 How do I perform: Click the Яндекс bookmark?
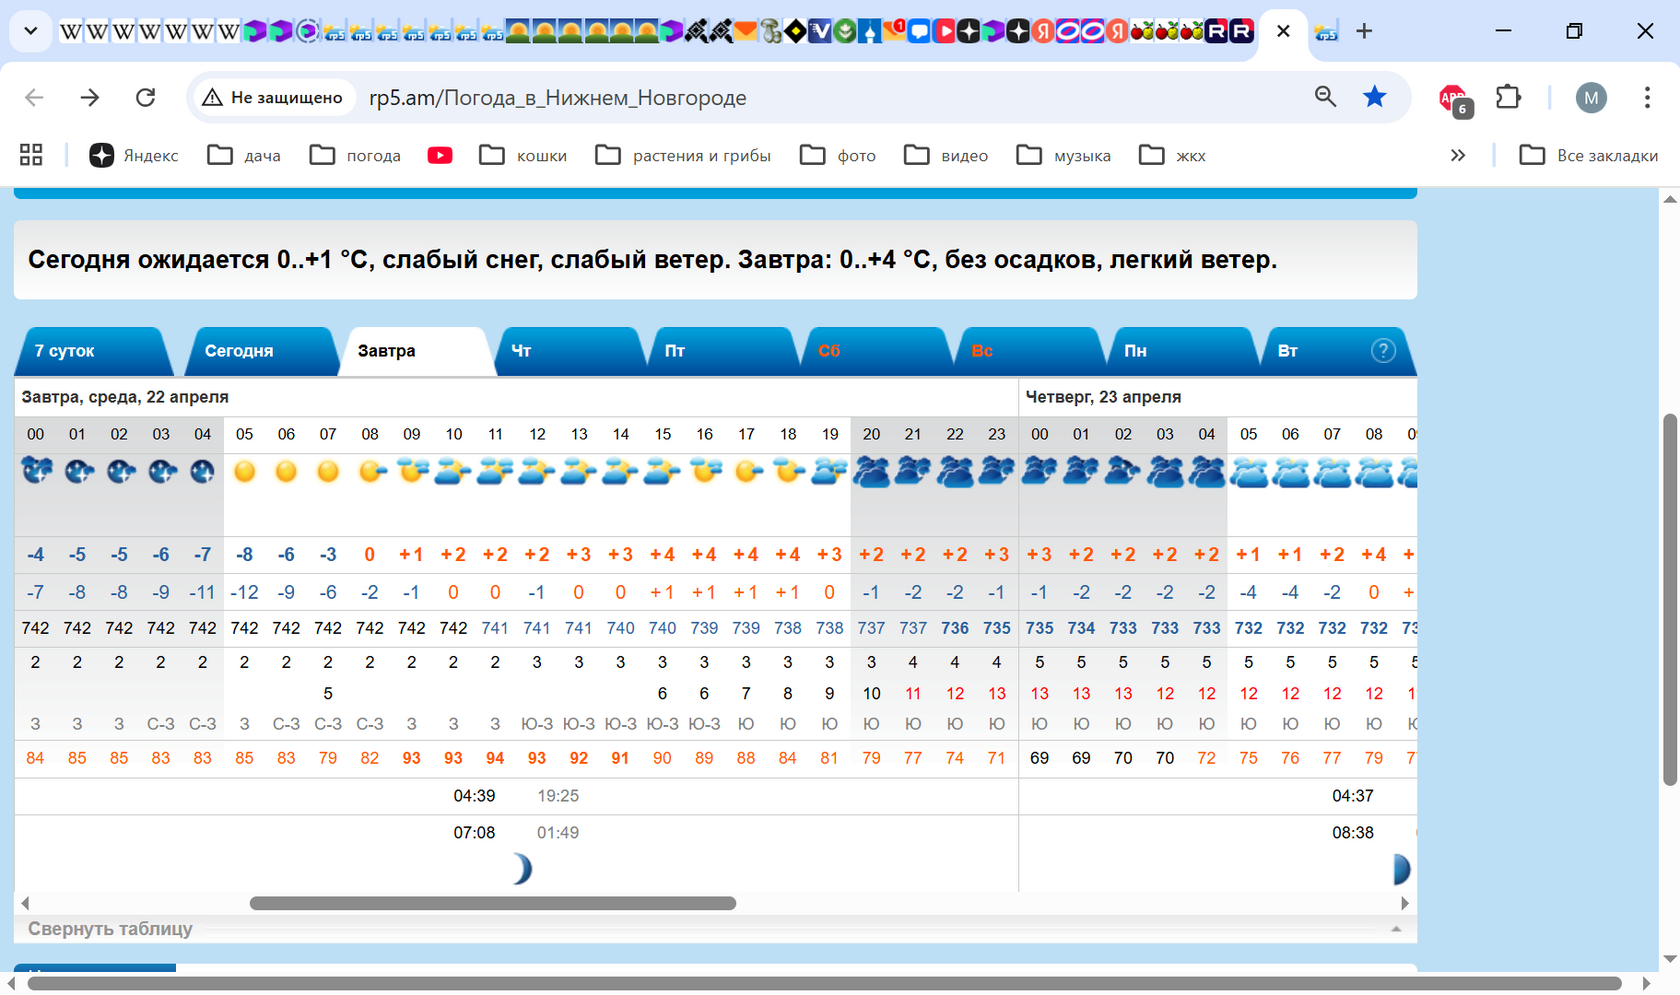pos(134,155)
